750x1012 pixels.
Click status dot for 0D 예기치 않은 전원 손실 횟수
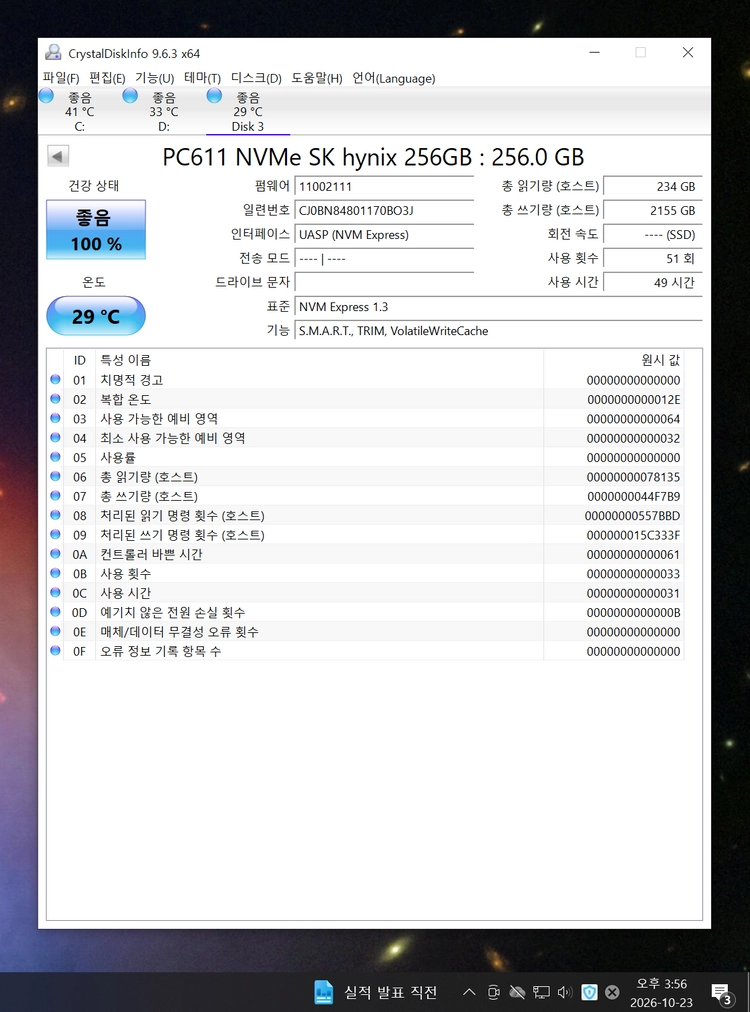pyautogui.click(x=56, y=612)
